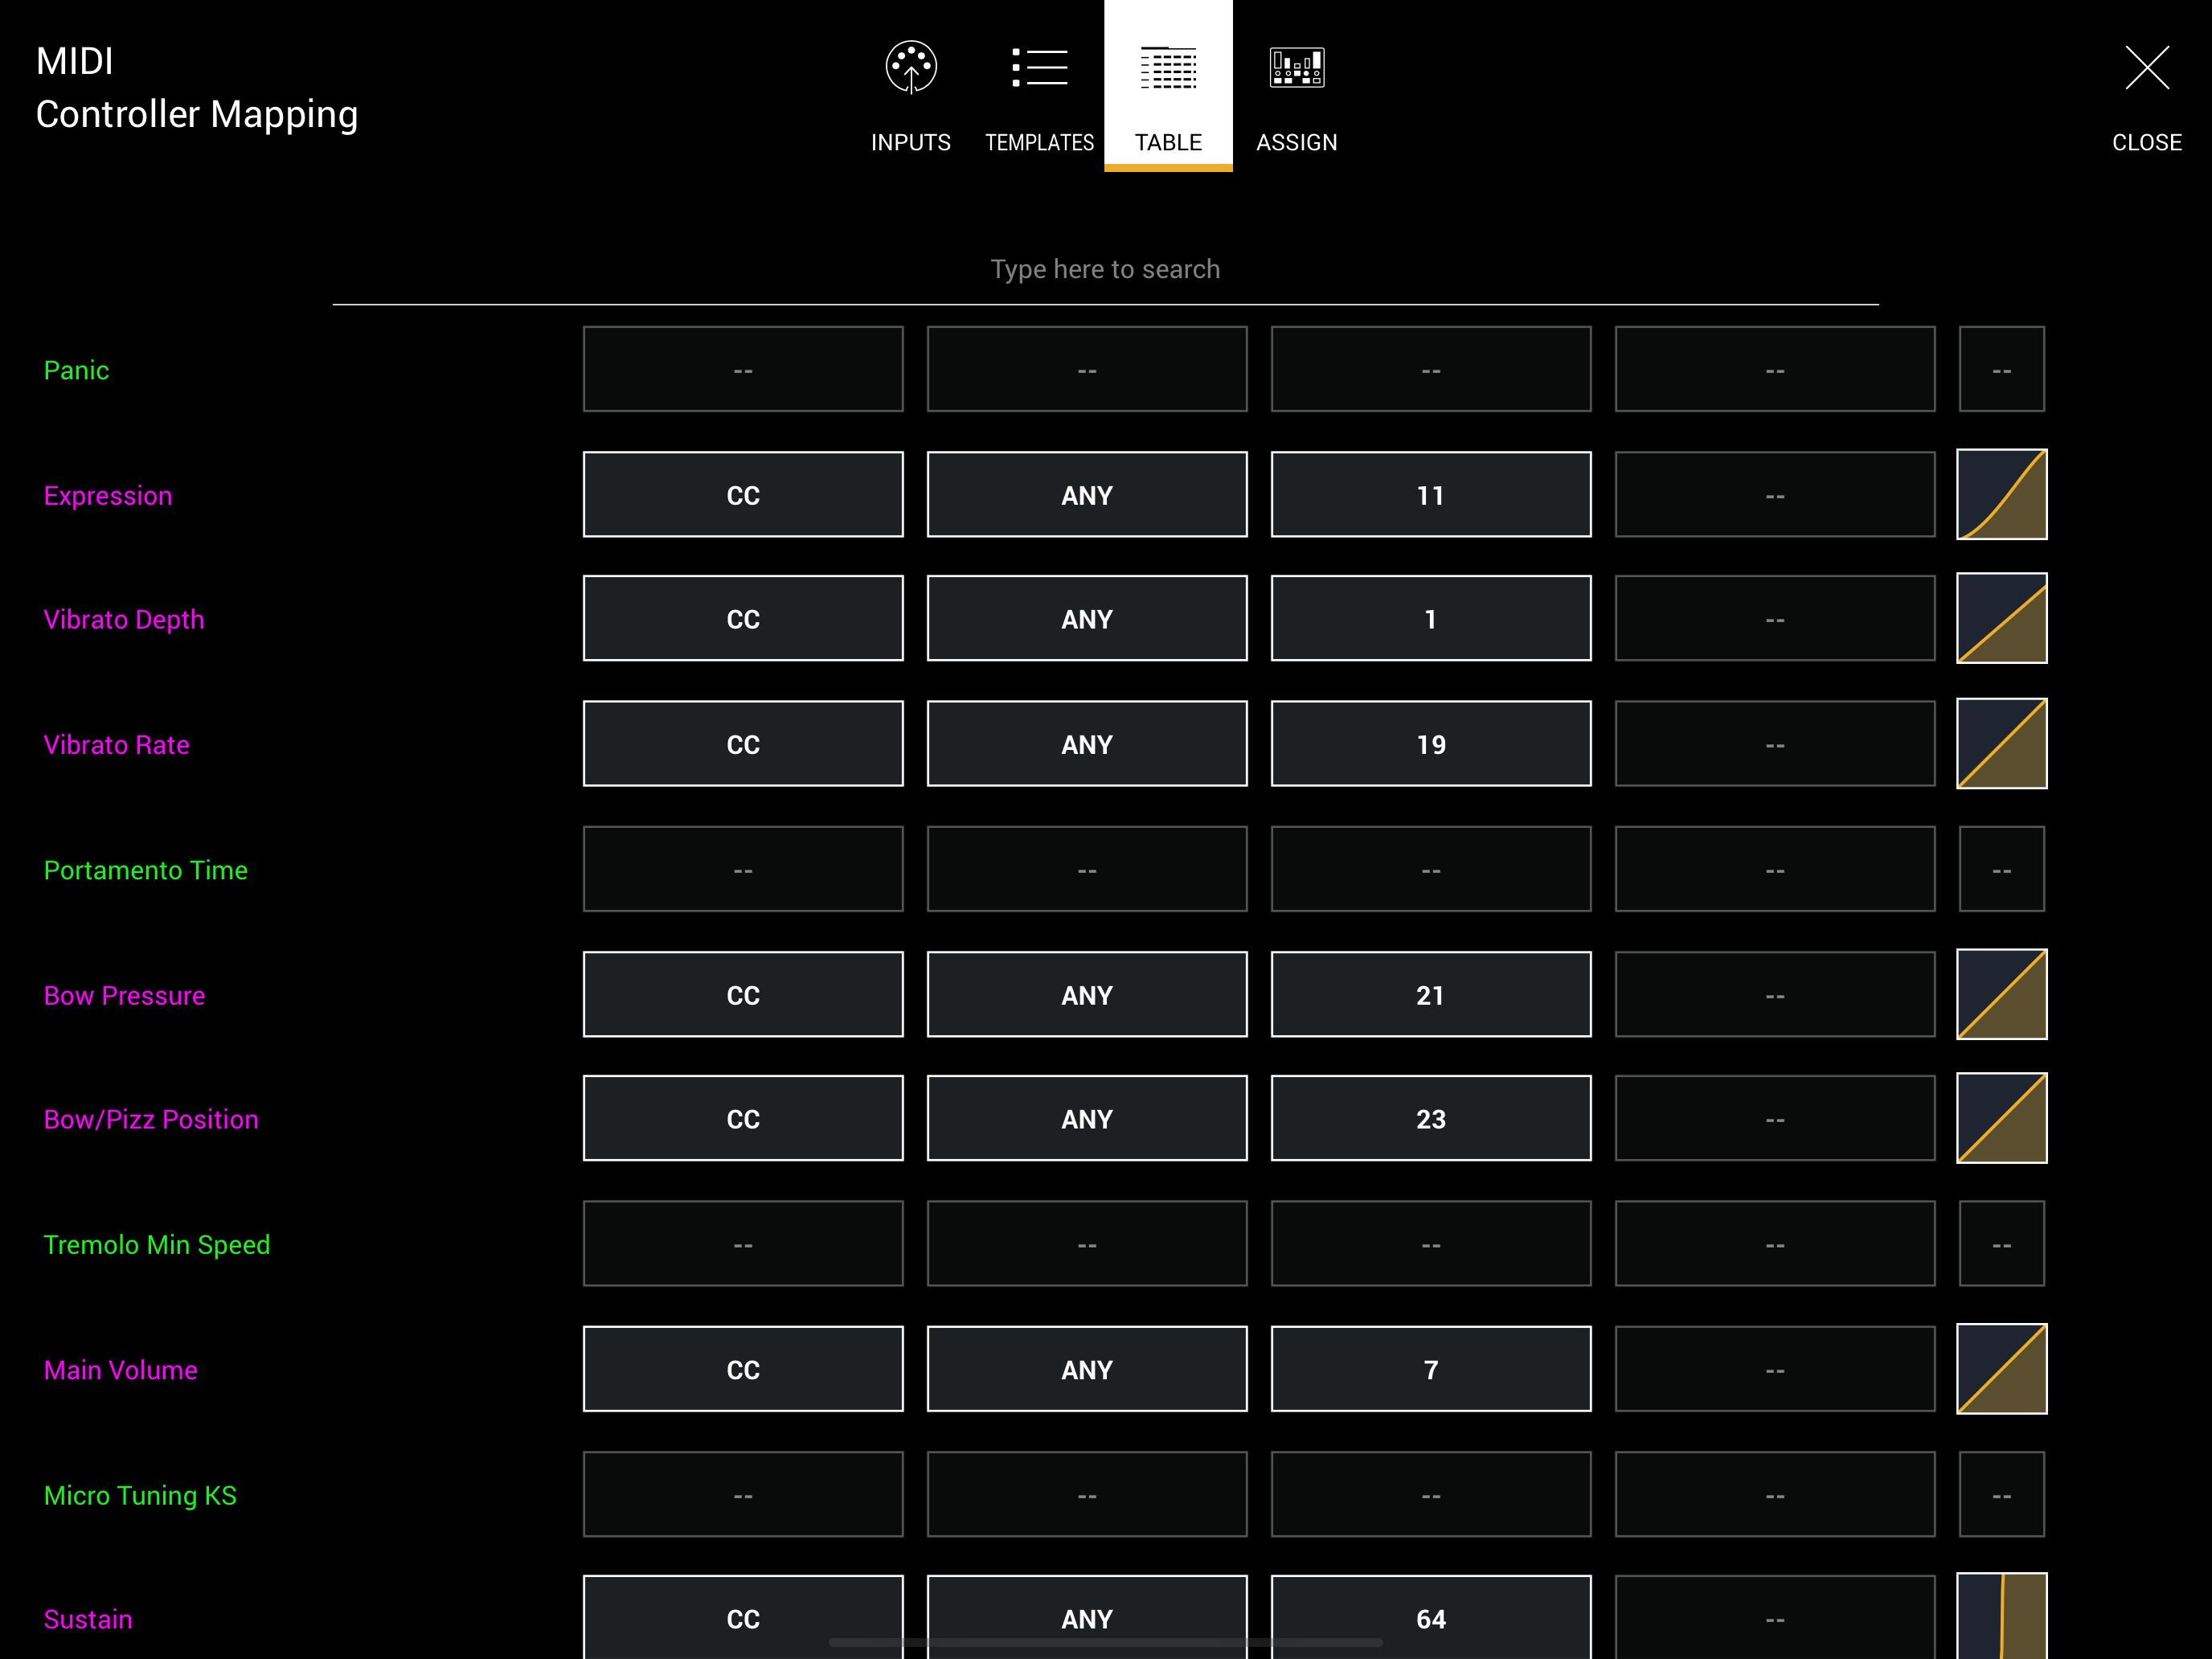Change the Vibrato Depth ANY channel cell
This screenshot has width=2212, height=1659.
tap(1087, 618)
